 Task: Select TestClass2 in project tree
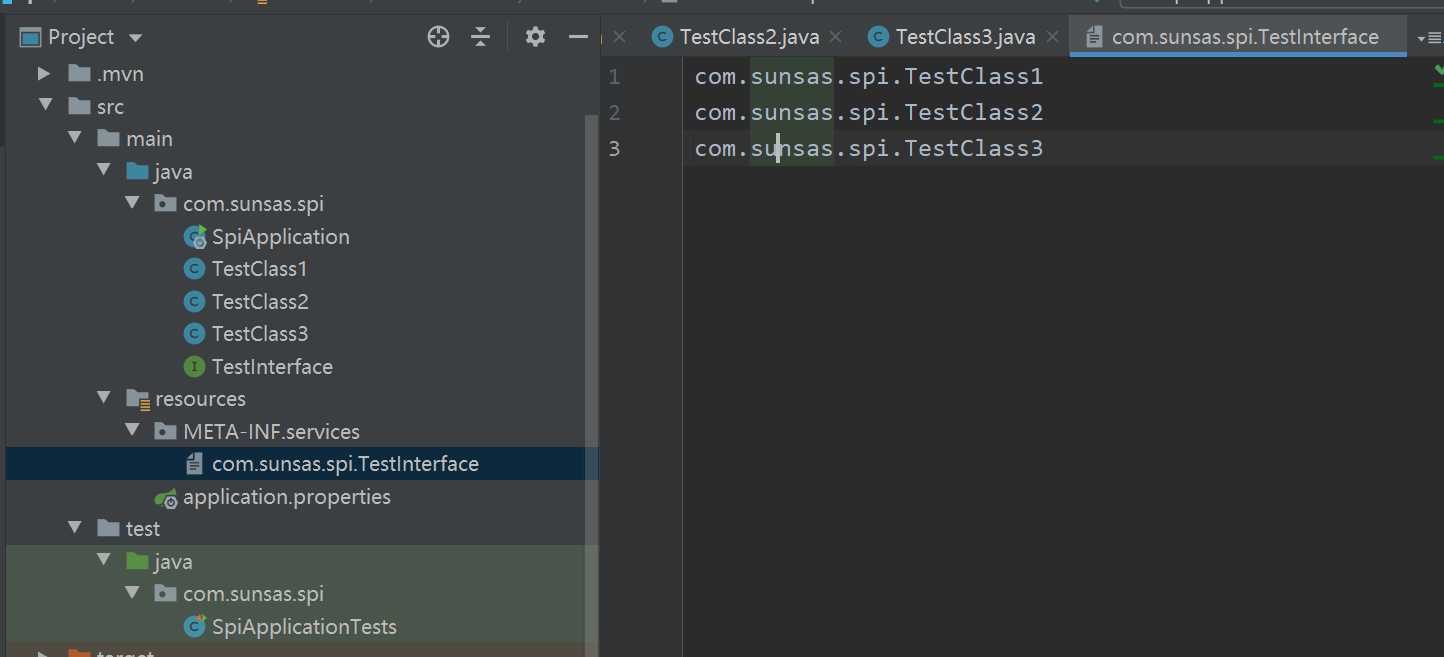pyautogui.click(x=260, y=302)
